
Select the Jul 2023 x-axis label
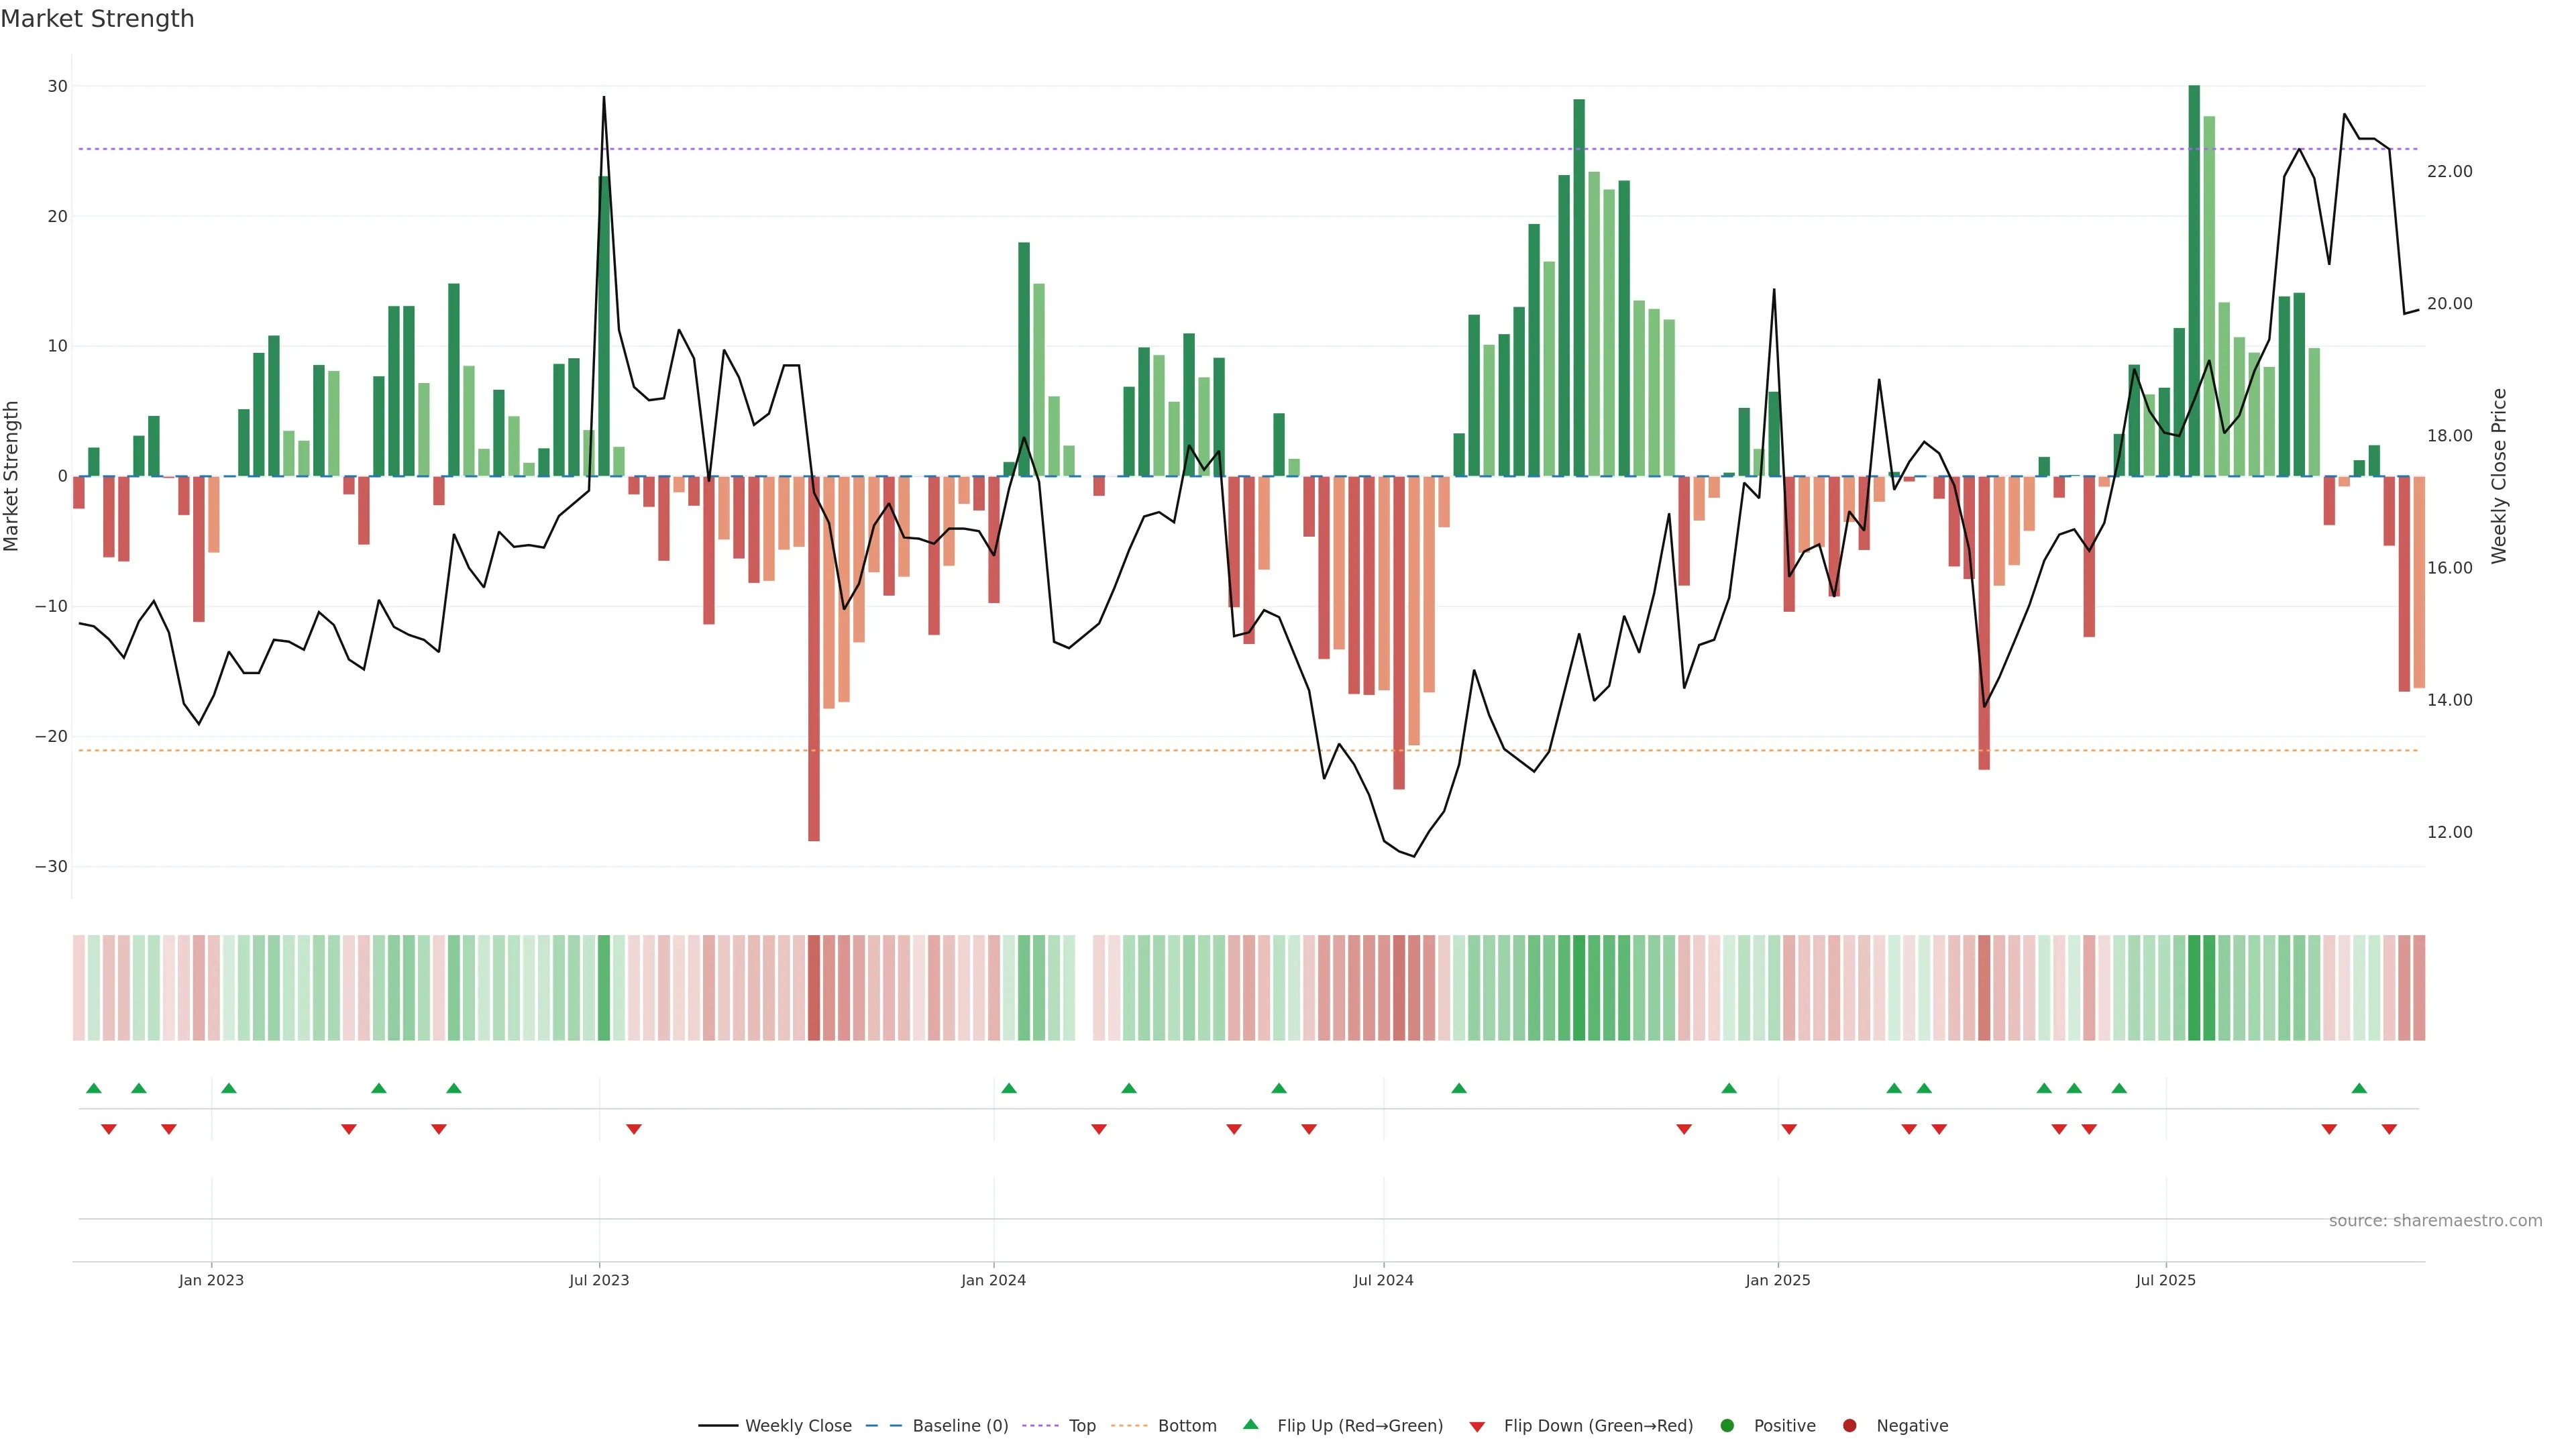click(x=599, y=1280)
